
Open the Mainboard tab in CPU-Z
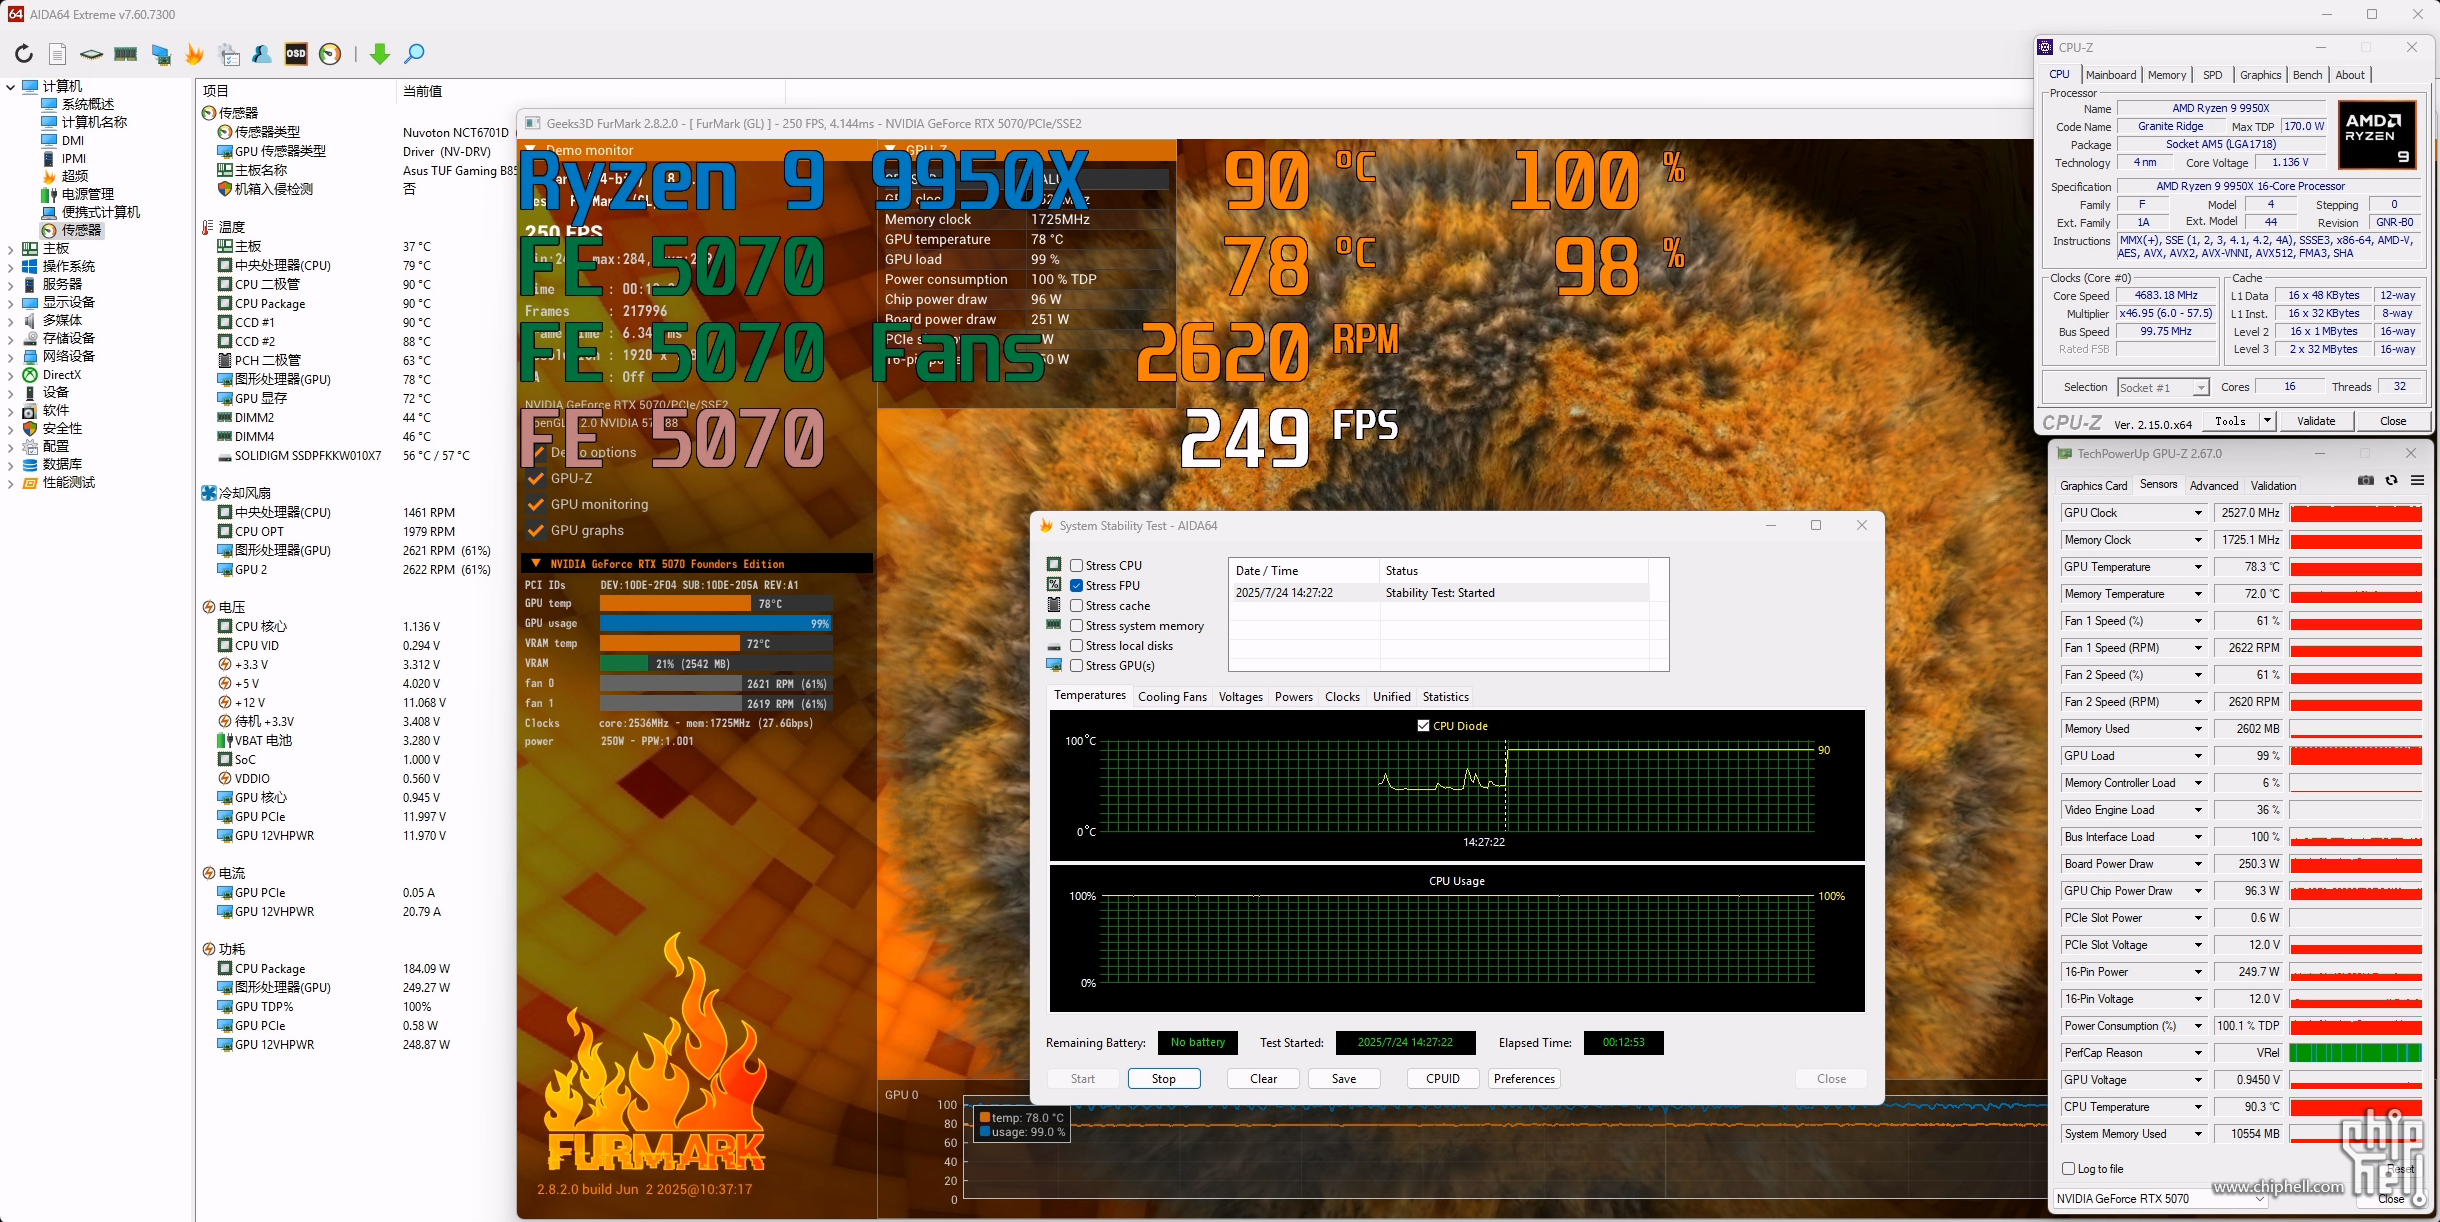tap(2111, 75)
